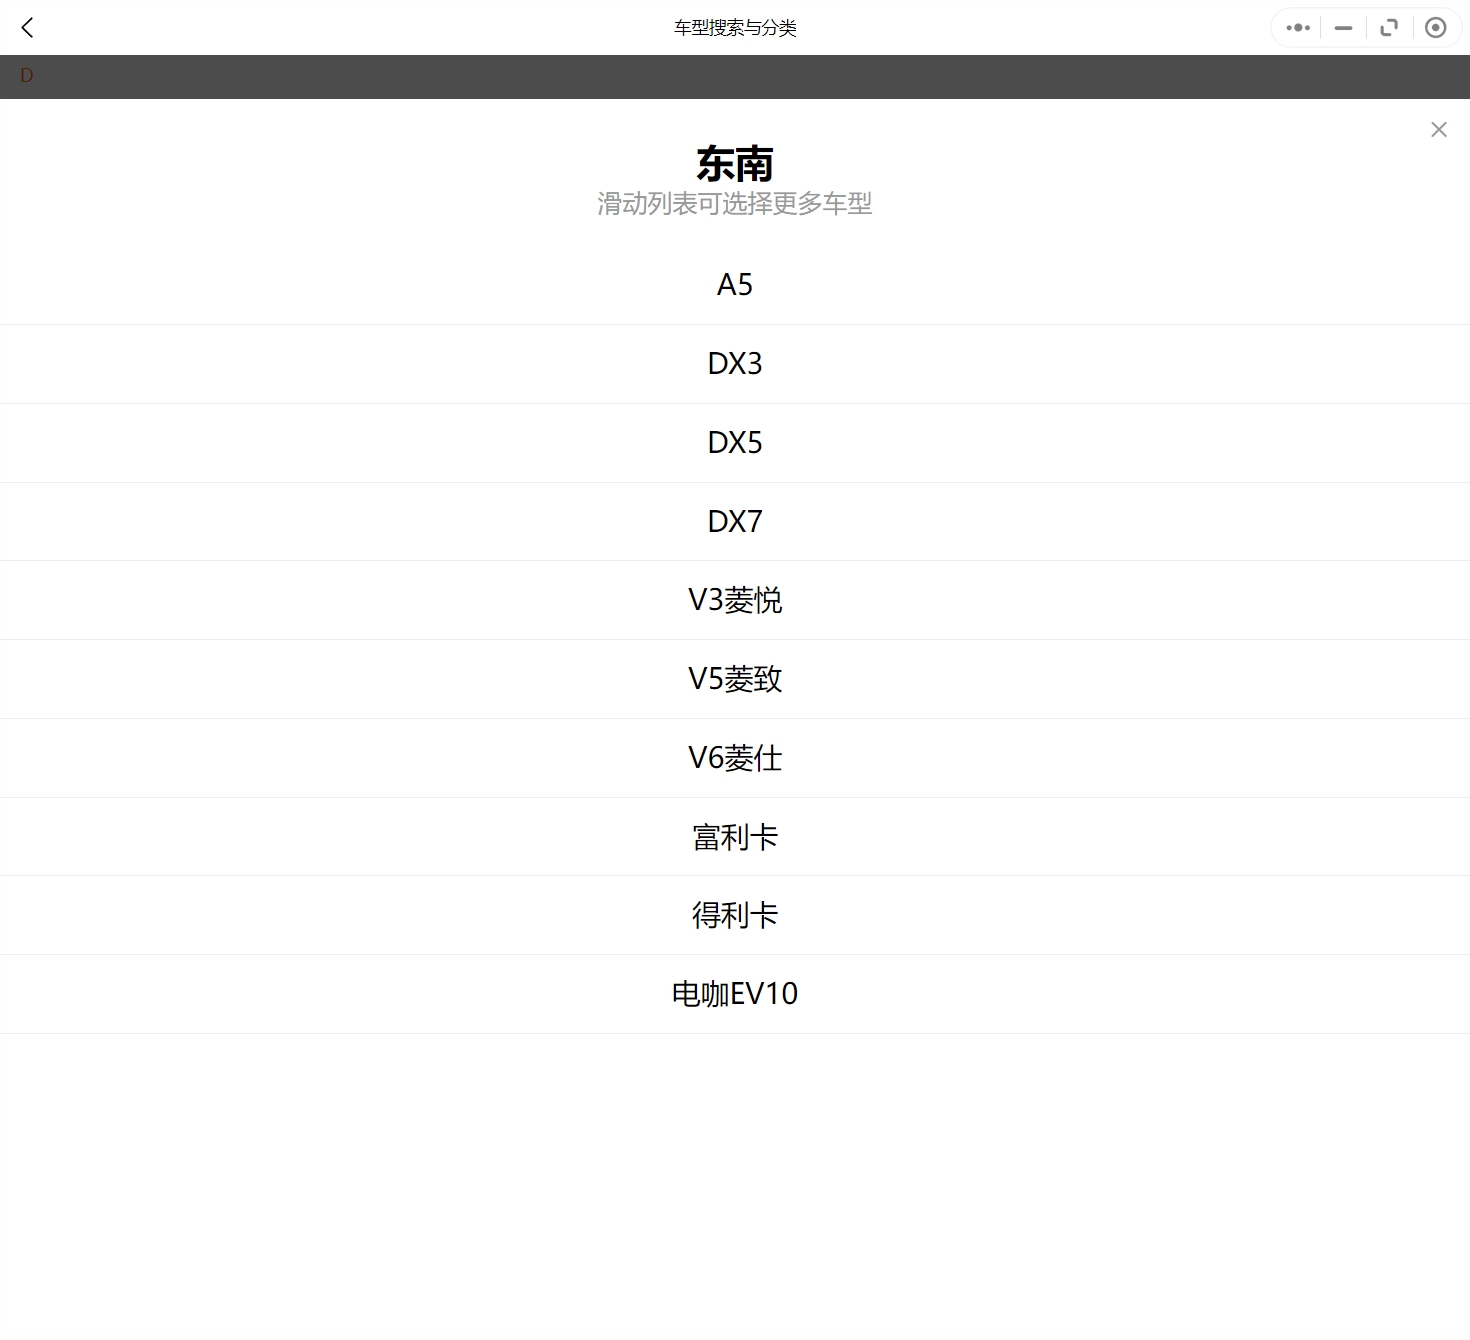Viewport: 1470px width, 1340px height.
Task: Go back using the left chevron arrow
Action: click(x=27, y=27)
